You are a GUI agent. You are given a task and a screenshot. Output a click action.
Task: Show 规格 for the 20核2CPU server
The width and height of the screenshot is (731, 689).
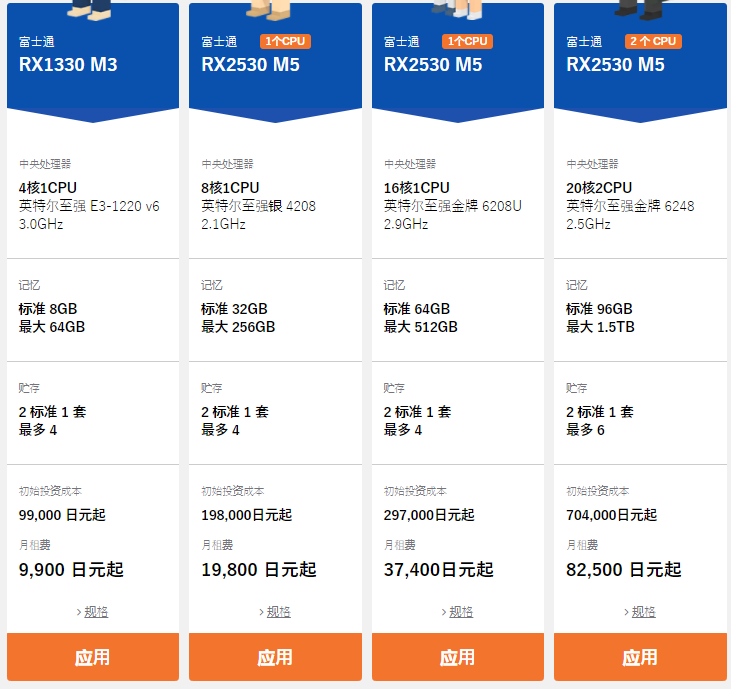(x=643, y=612)
